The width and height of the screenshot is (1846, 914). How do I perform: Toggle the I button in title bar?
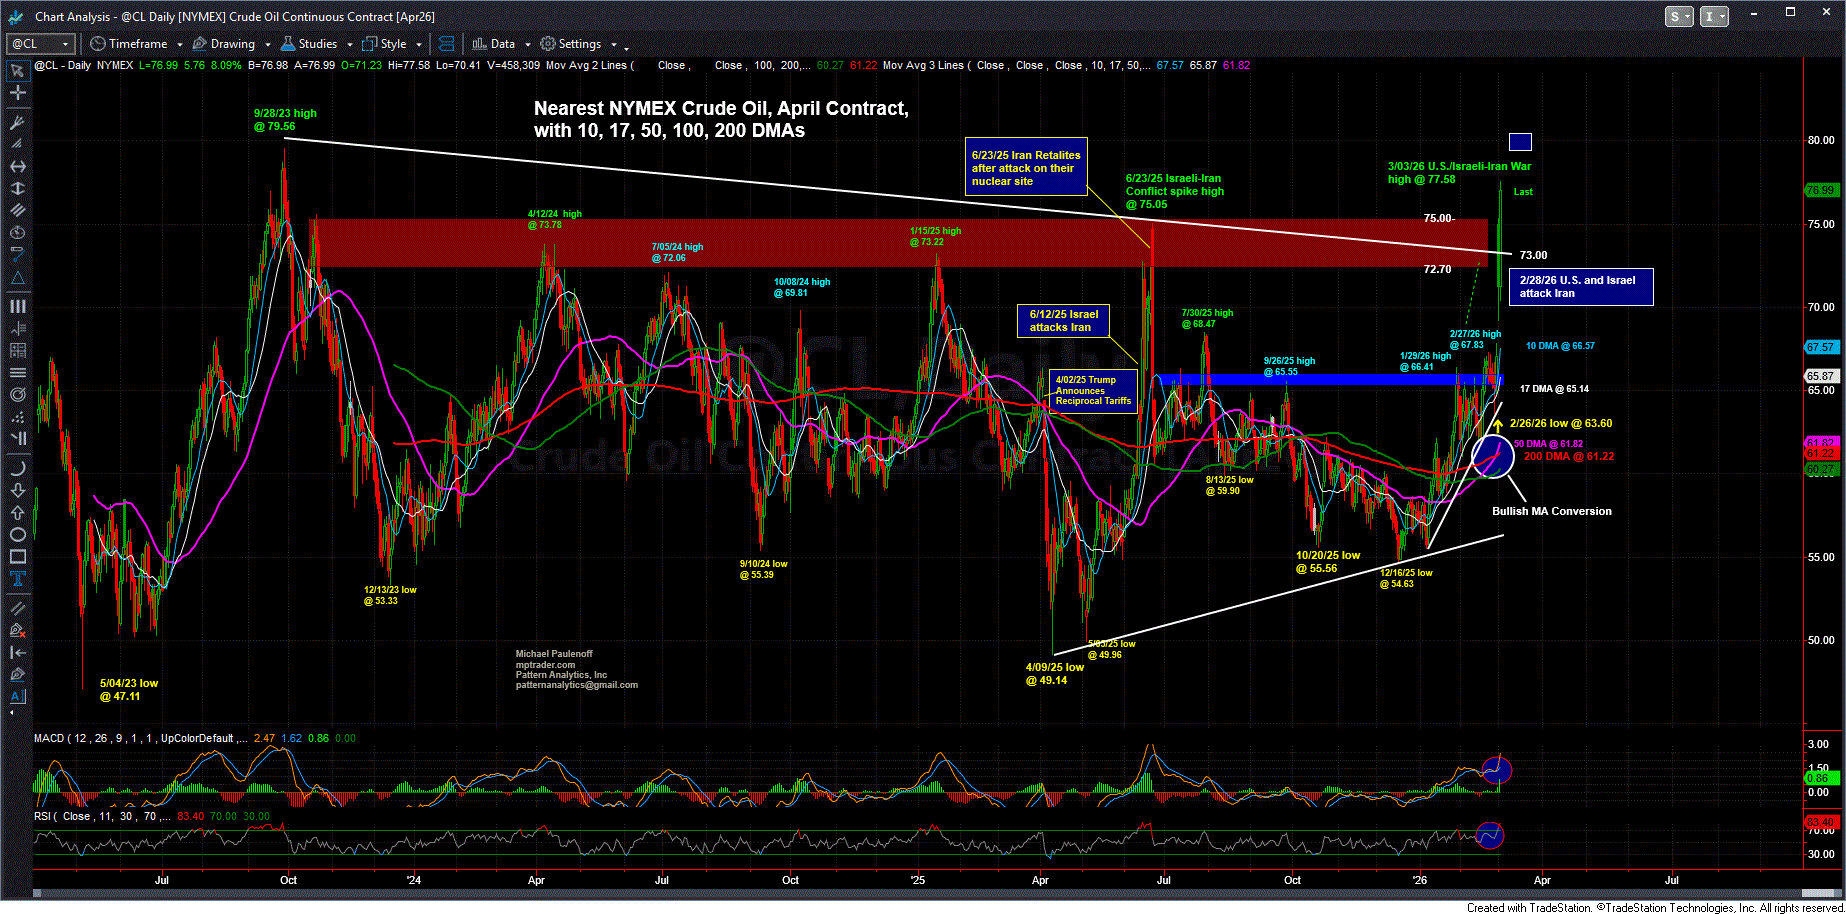tap(1714, 16)
